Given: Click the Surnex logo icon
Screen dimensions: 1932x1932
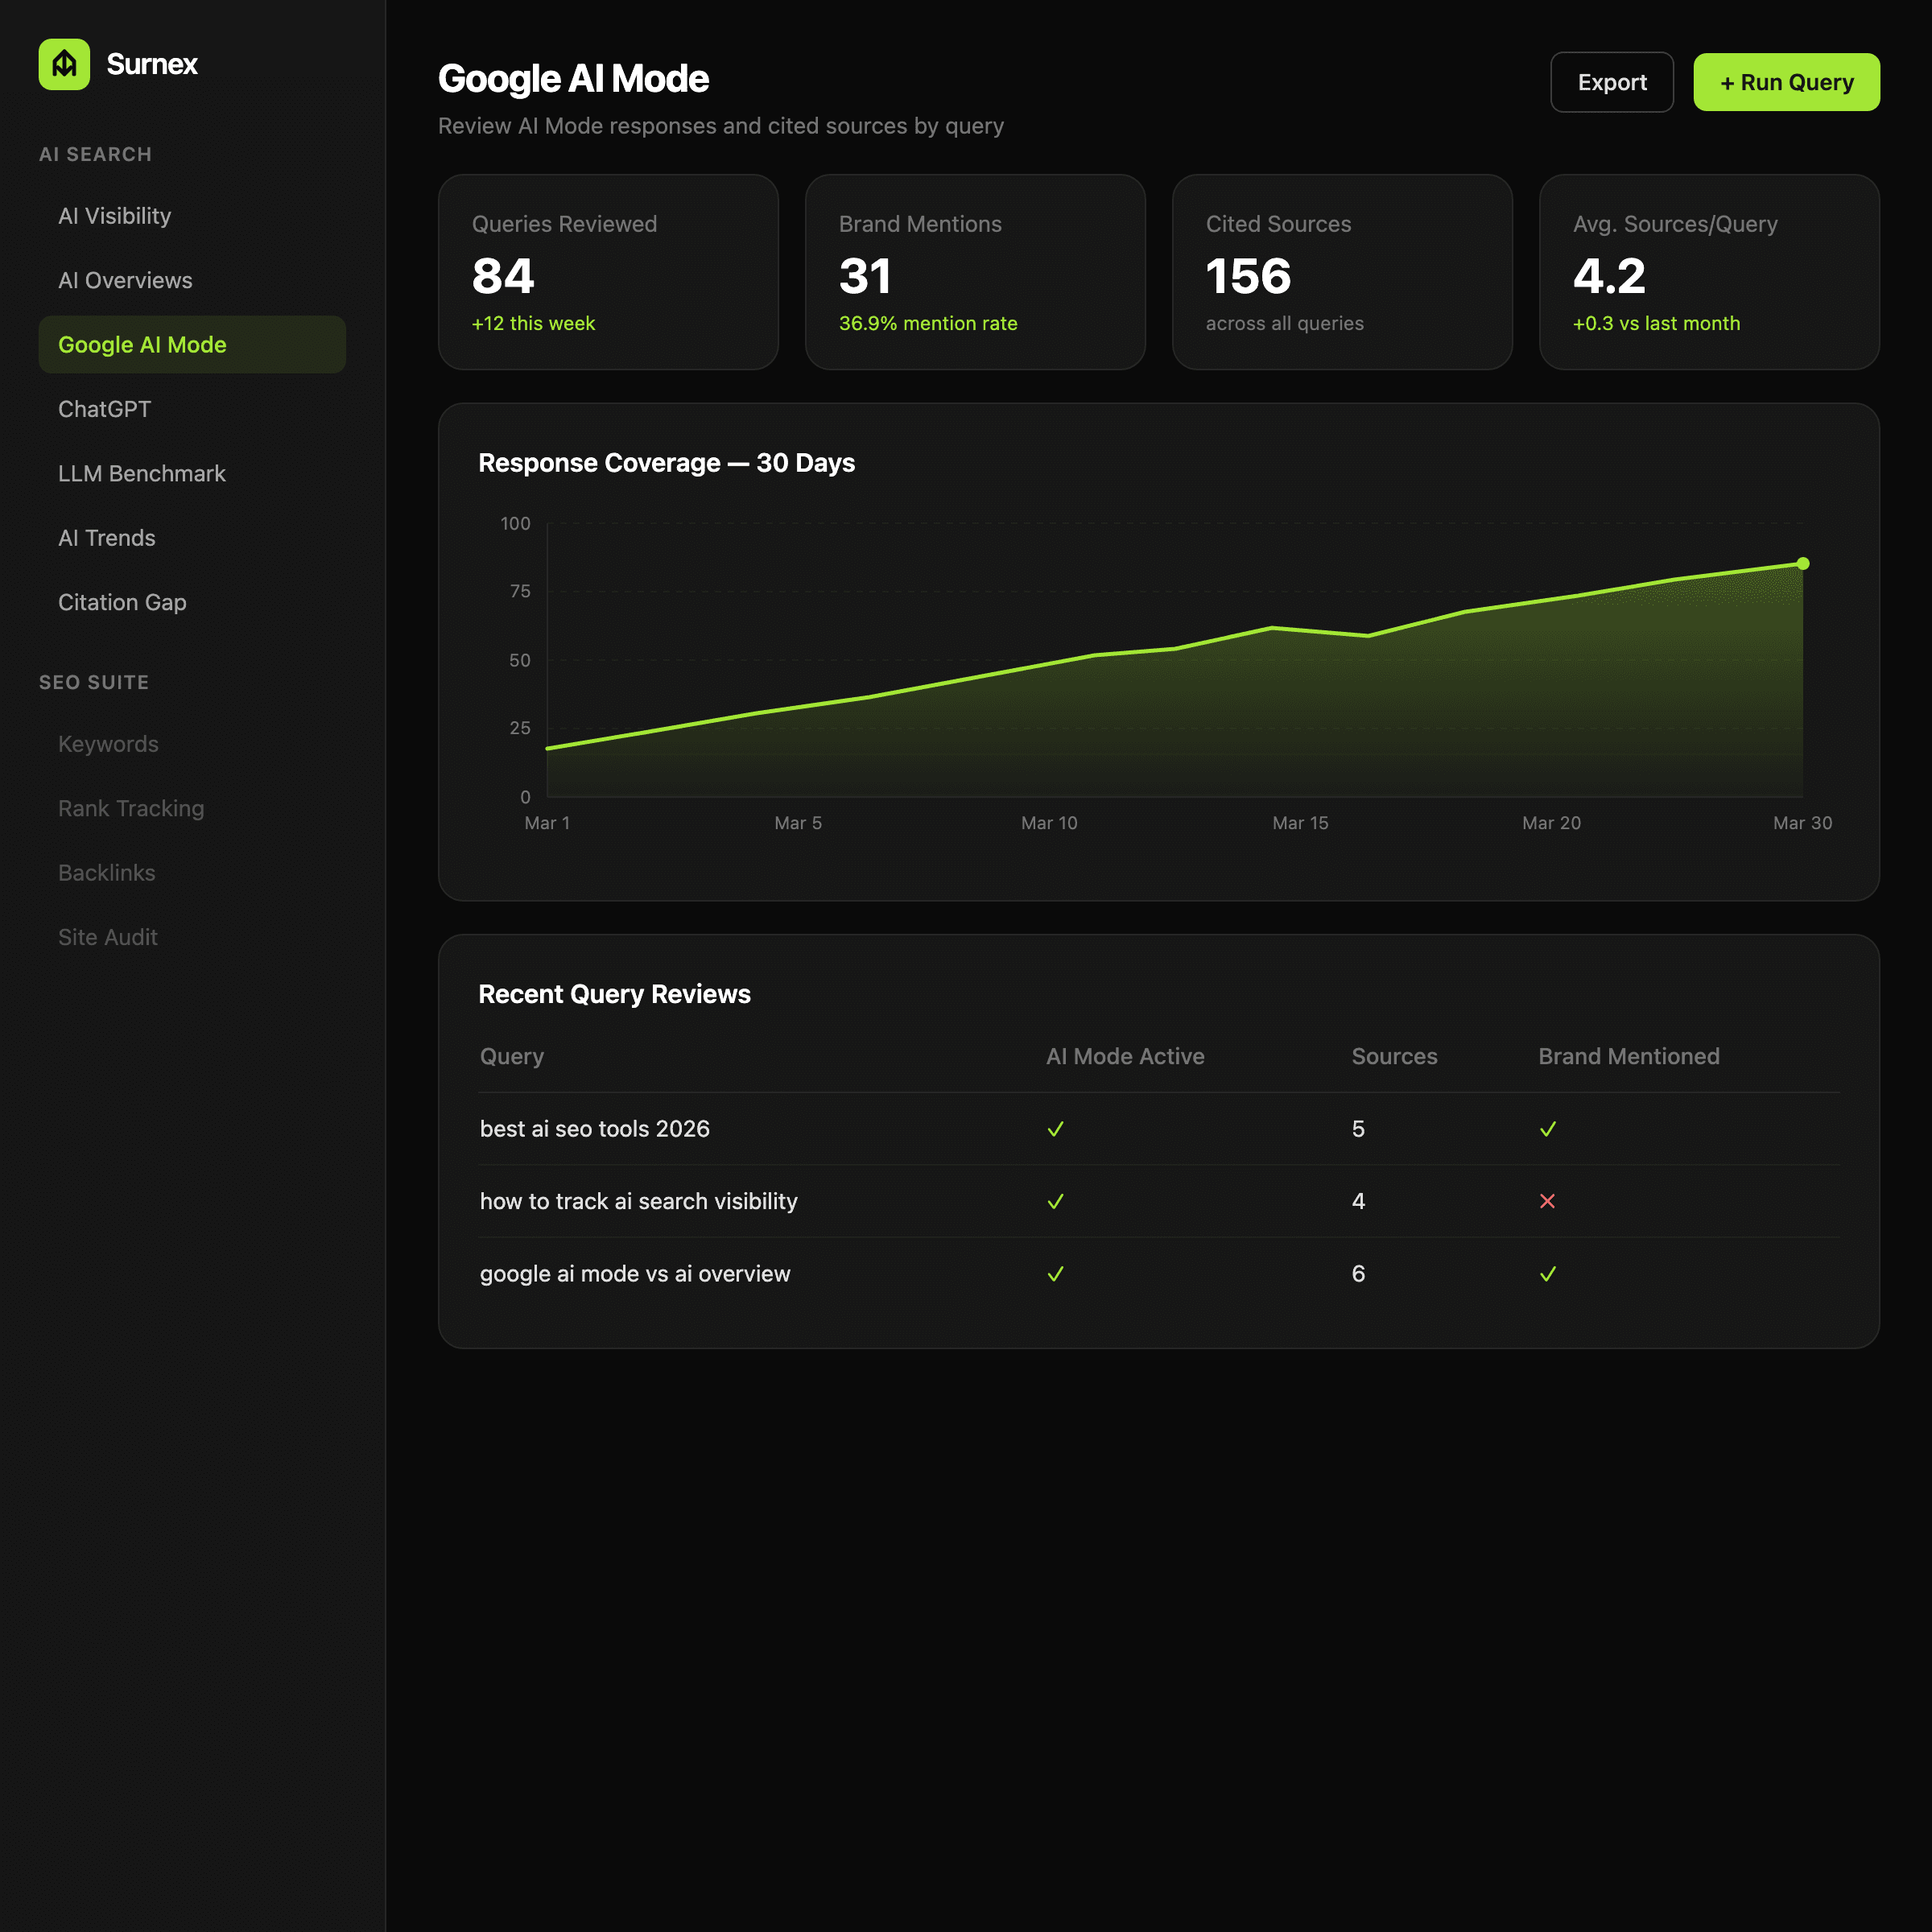Looking at the screenshot, I should click(64, 64).
